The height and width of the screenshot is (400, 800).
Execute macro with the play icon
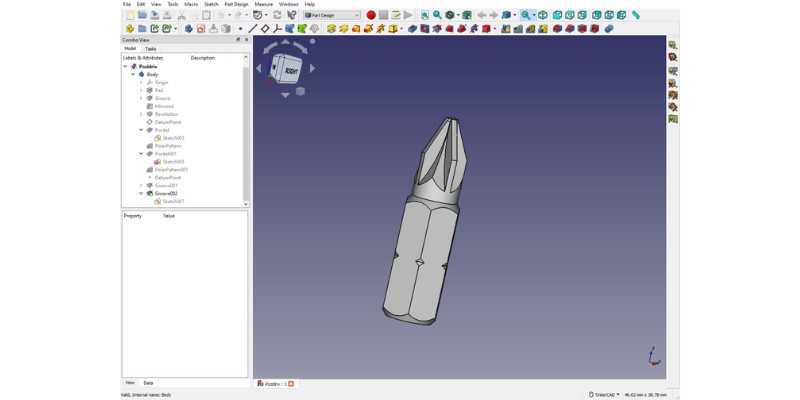tap(408, 15)
